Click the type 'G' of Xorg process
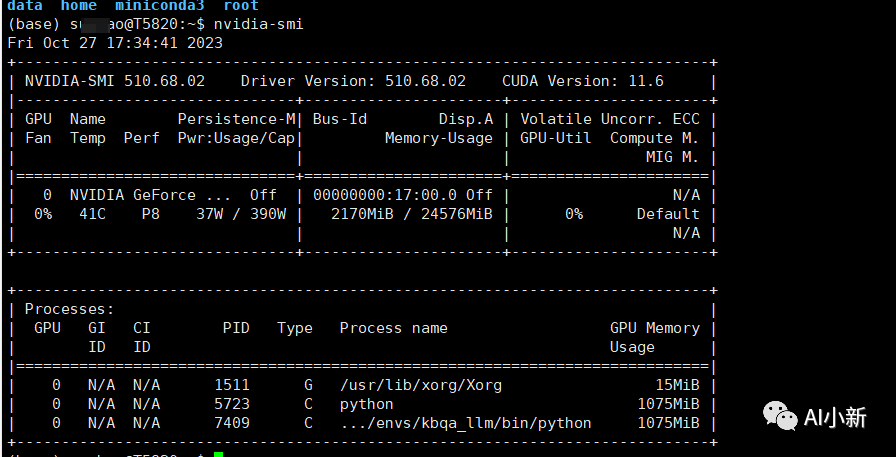This screenshot has height=457, width=896. (309, 385)
